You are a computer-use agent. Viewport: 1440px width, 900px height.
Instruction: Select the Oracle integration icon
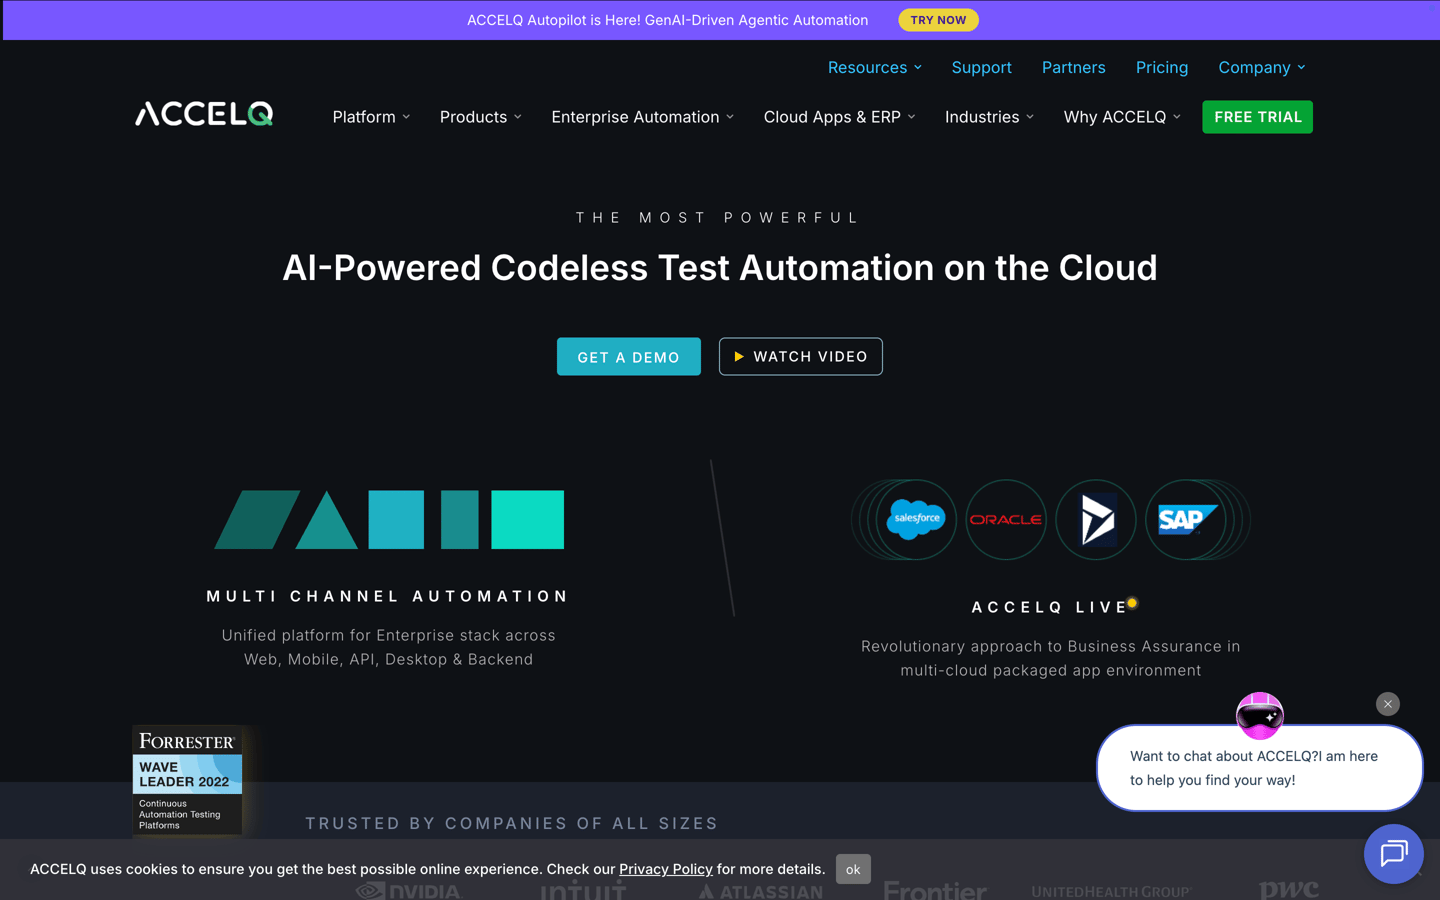tap(1005, 520)
